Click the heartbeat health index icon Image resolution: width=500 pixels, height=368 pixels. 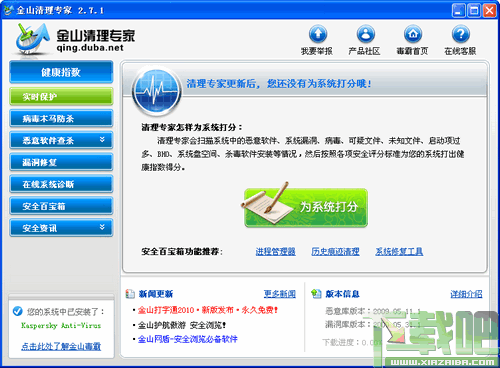click(x=156, y=91)
